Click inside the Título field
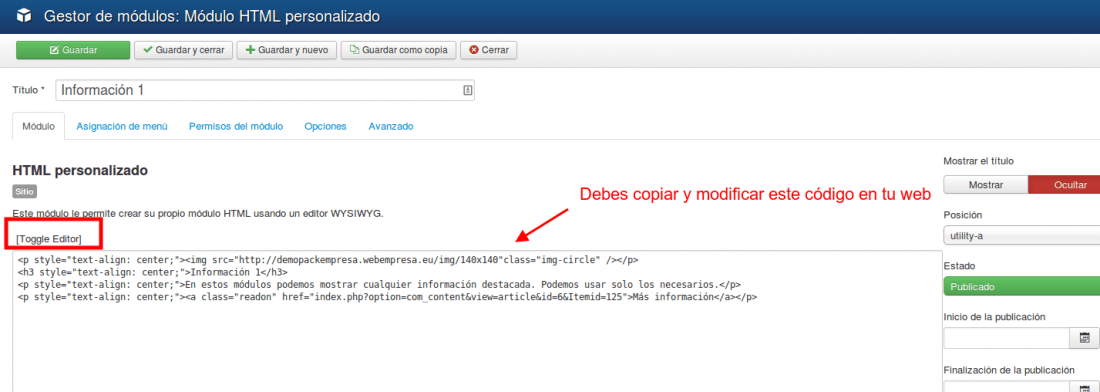This screenshot has height=392, width=1100. click(265, 90)
